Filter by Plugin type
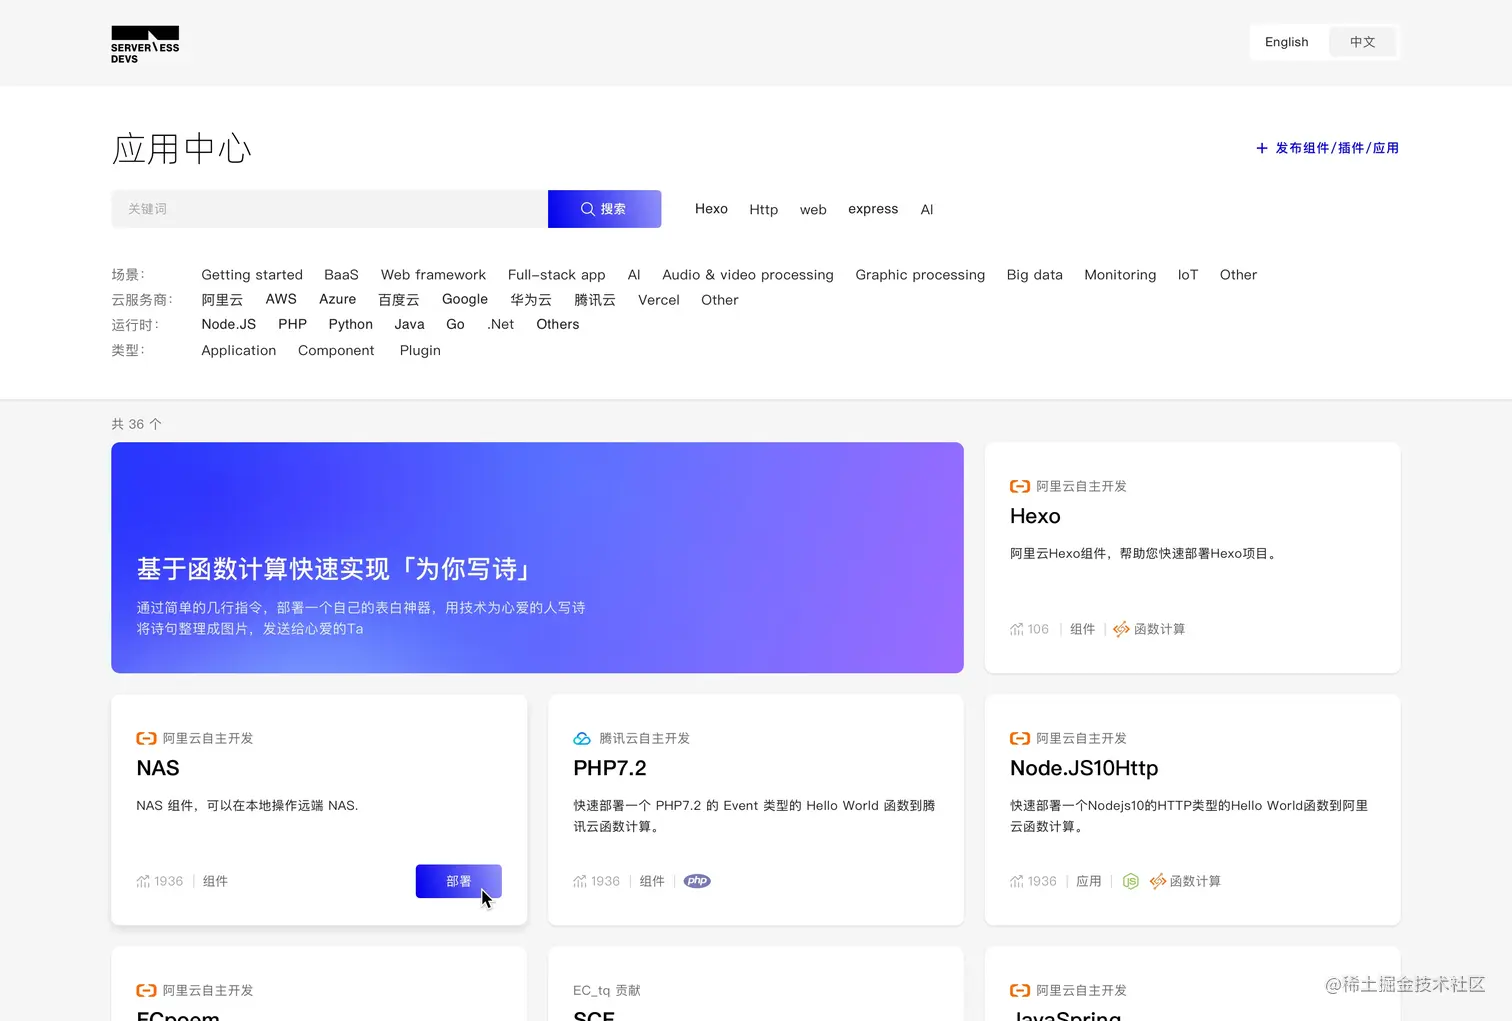The height and width of the screenshot is (1021, 1512). click(x=420, y=350)
